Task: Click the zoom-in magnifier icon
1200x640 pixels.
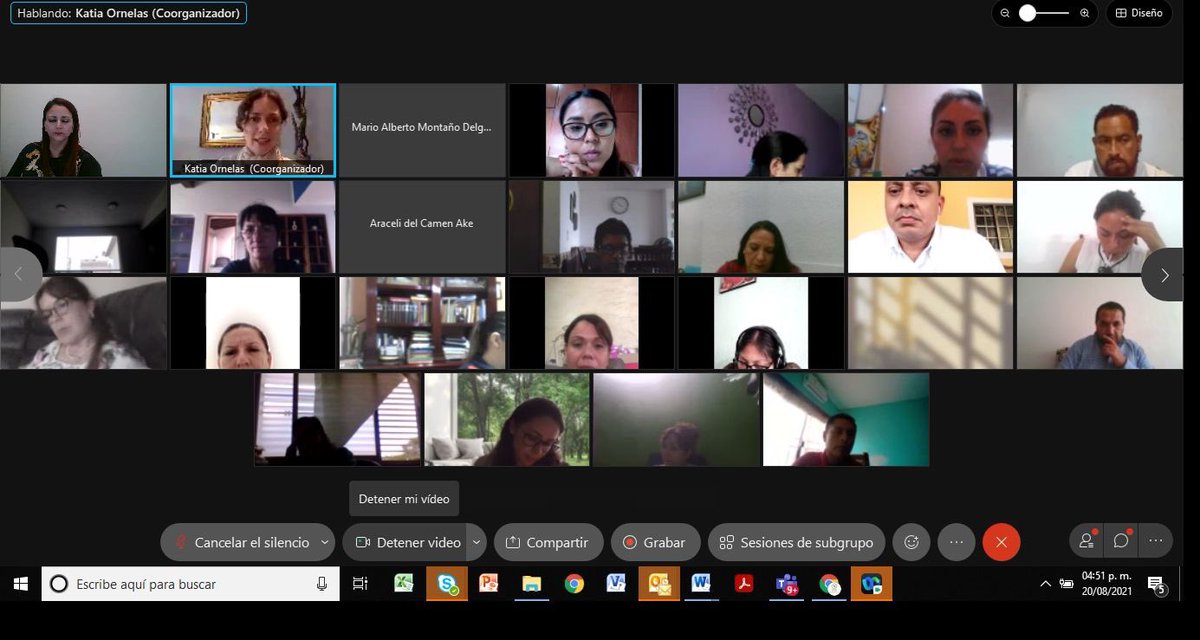Action: (1084, 13)
